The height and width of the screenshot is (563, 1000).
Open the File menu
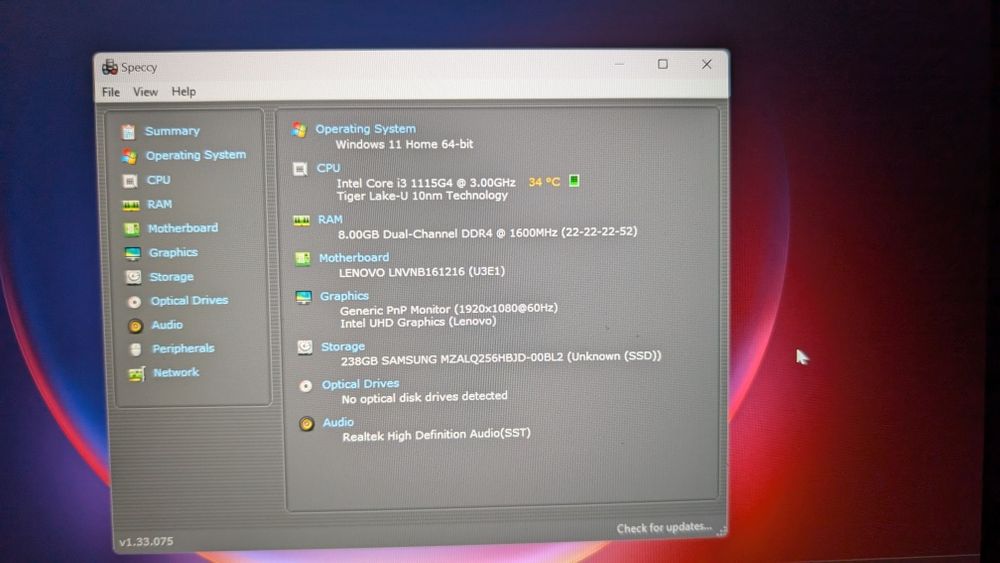pyautogui.click(x=111, y=92)
